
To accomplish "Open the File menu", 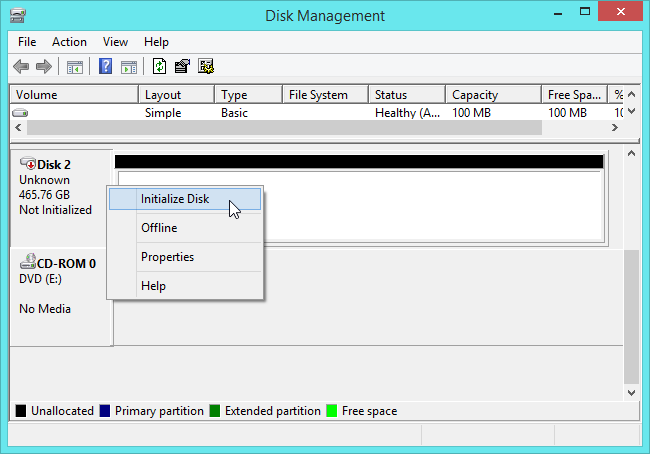I will (x=27, y=42).
